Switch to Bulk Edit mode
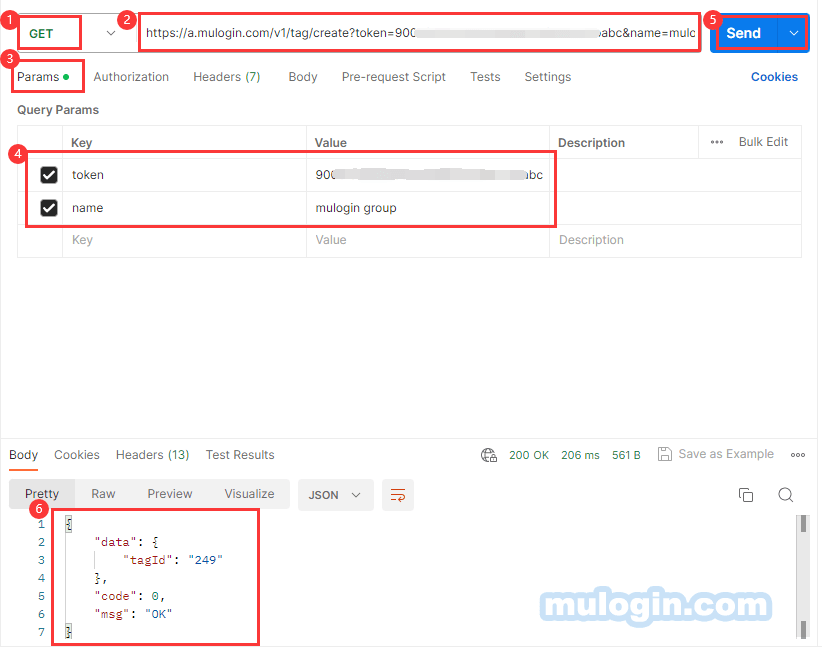Viewport: 822px width, 649px height. (x=763, y=142)
